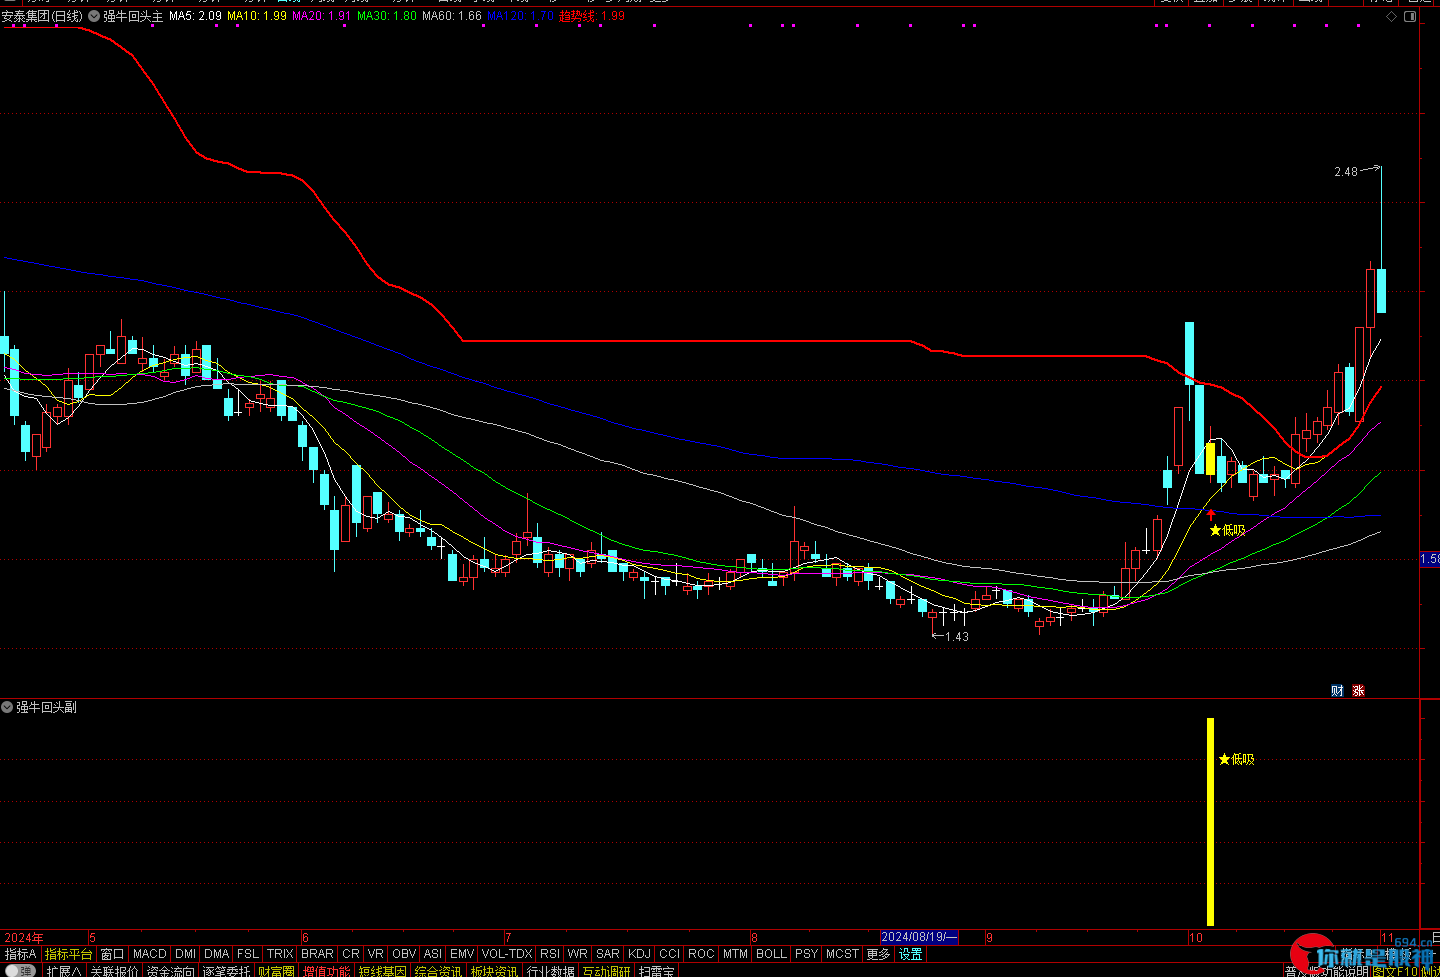This screenshot has width=1440, height=977.
Task: Select the BOLL indicator
Action: (x=771, y=954)
